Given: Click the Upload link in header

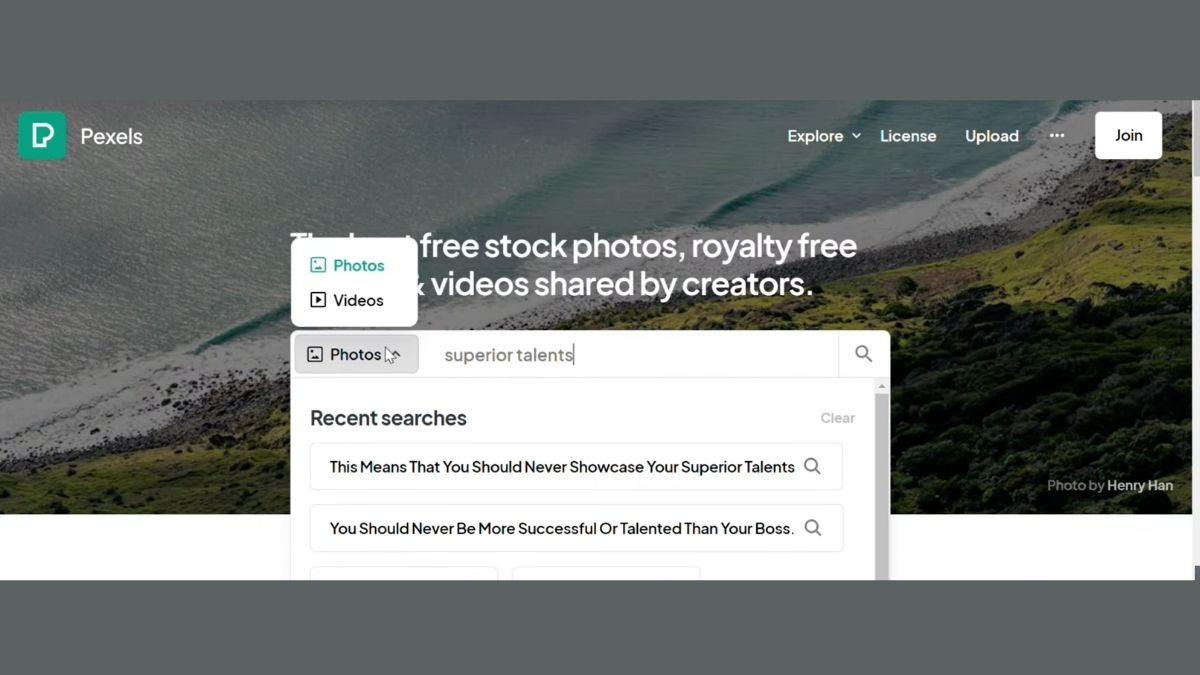Looking at the screenshot, I should [992, 136].
